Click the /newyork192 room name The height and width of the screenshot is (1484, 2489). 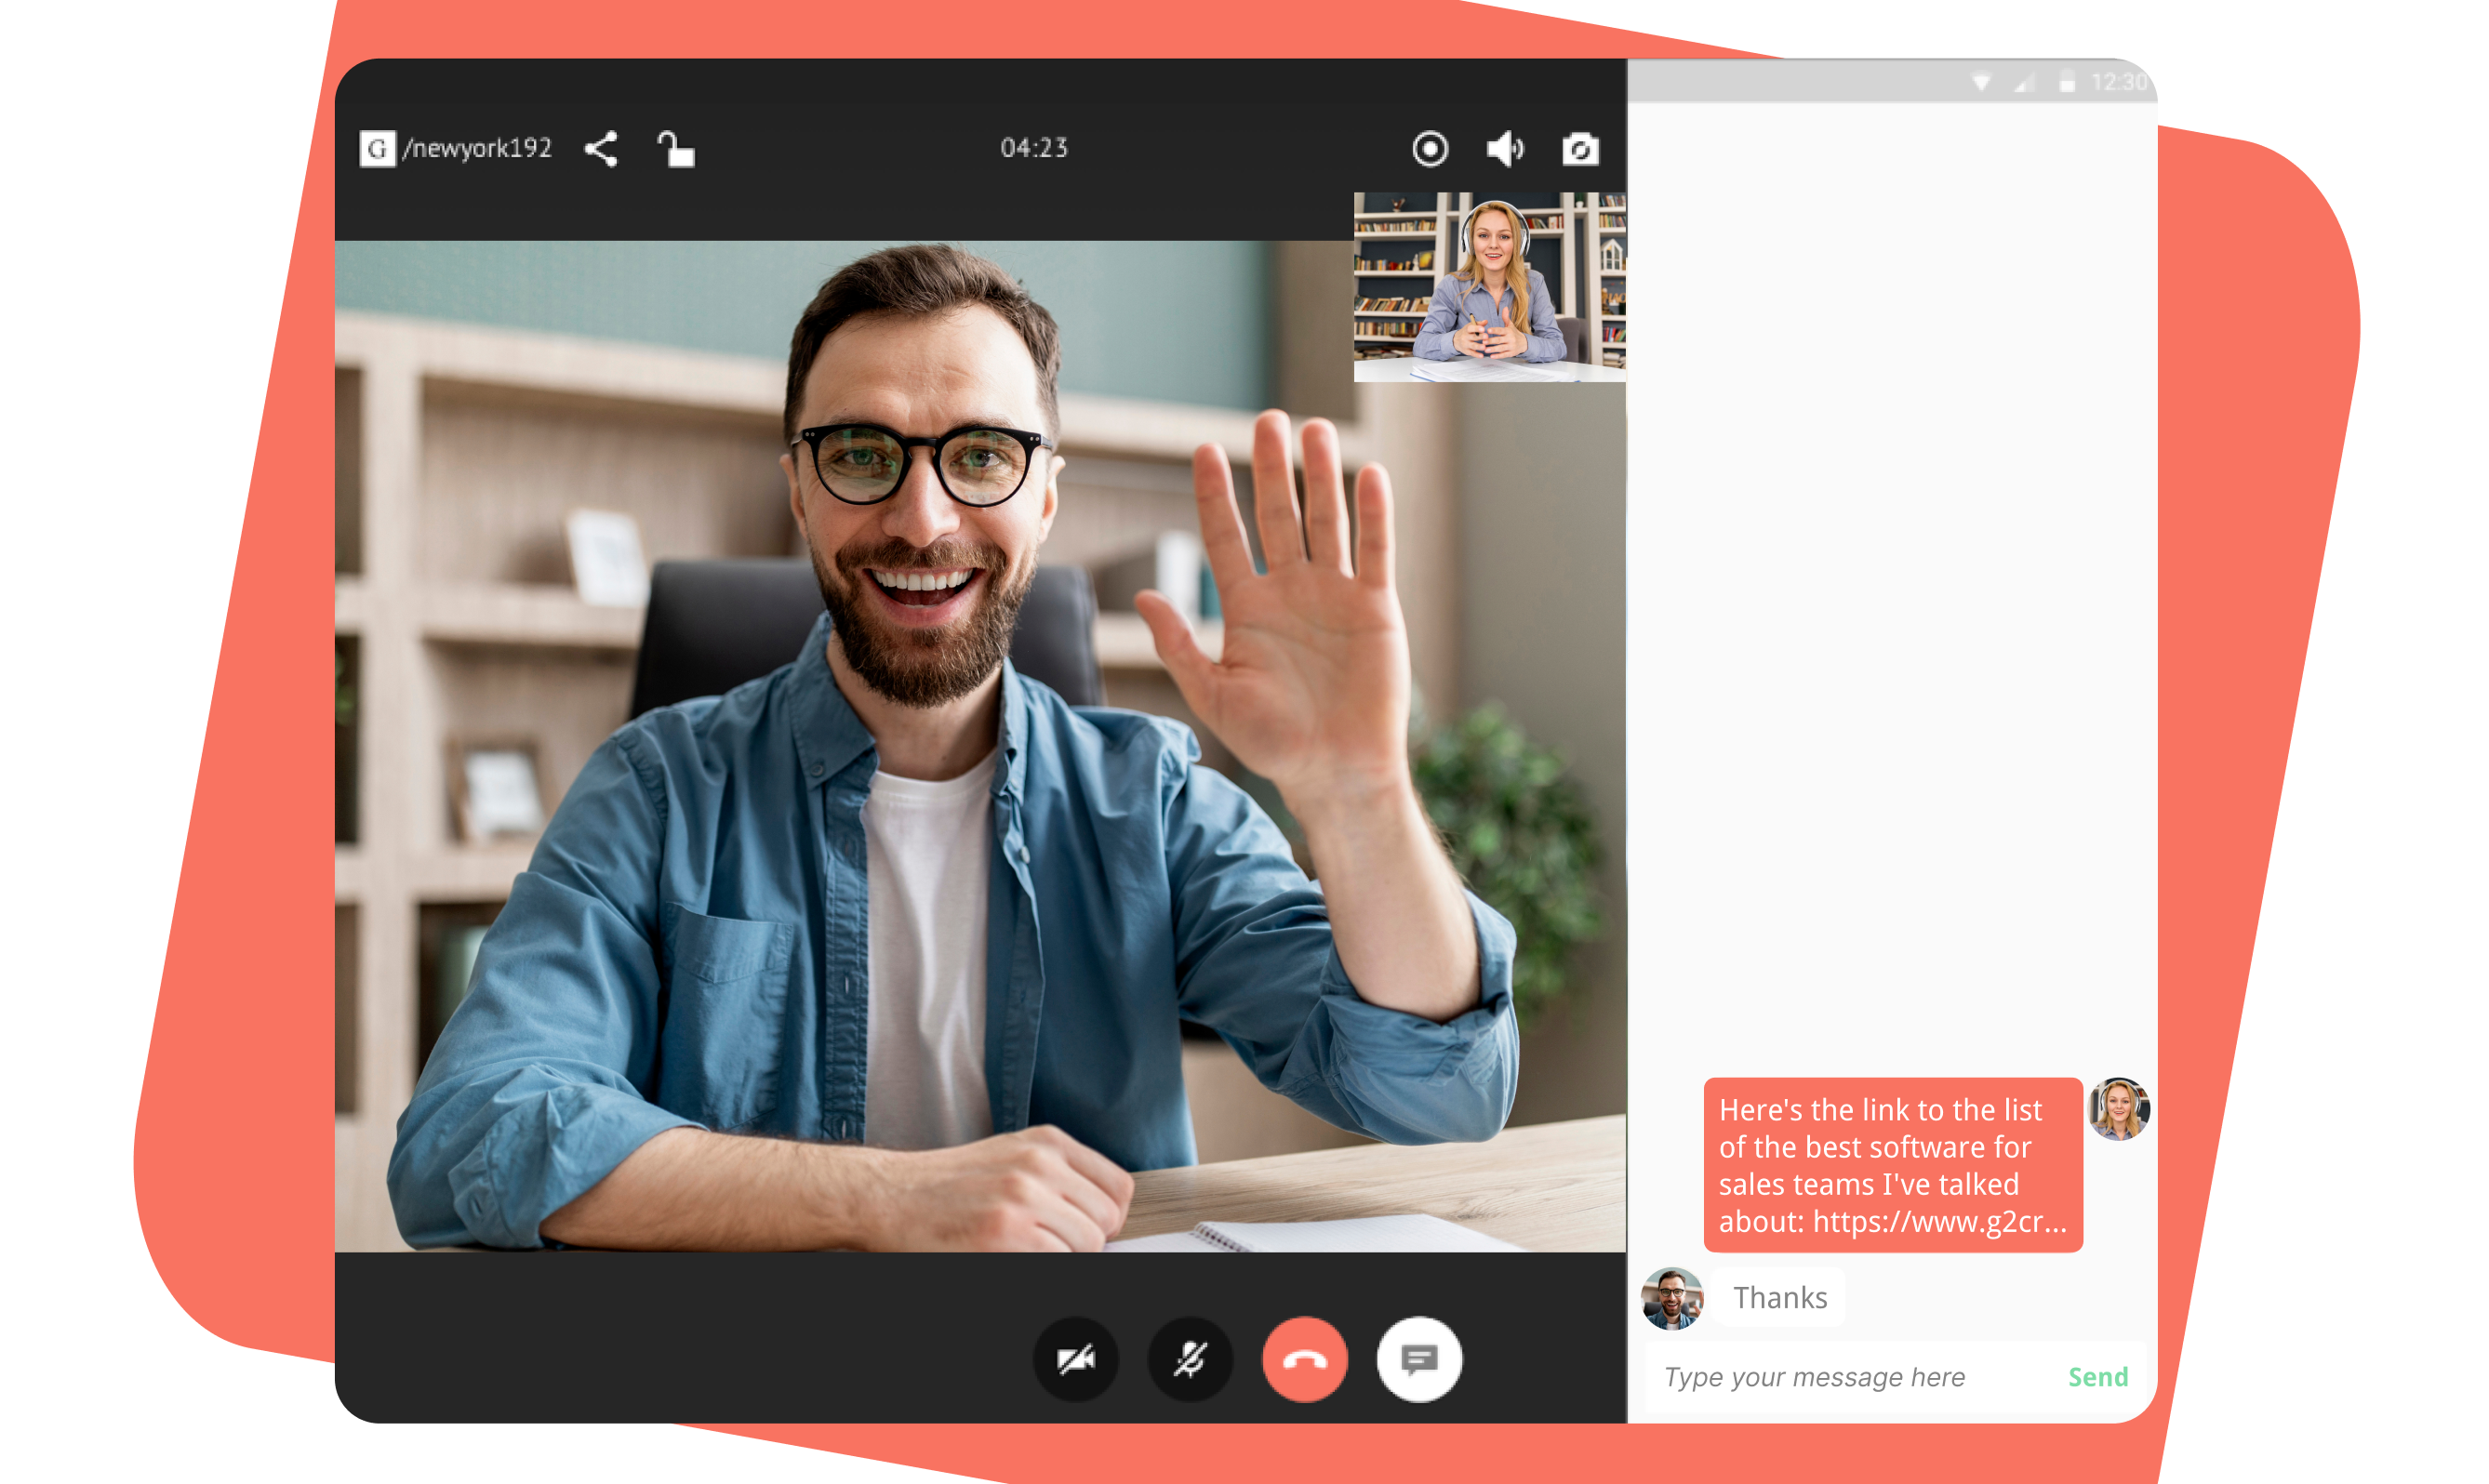pos(477,149)
